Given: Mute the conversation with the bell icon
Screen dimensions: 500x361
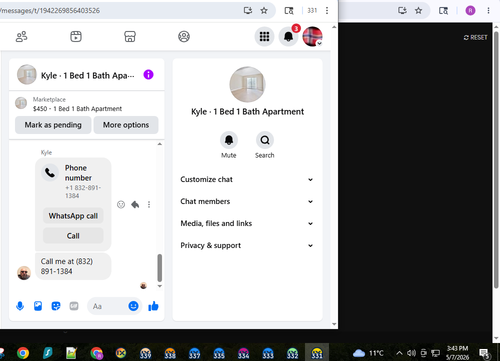Looking at the screenshot, I should coord(229,140).
